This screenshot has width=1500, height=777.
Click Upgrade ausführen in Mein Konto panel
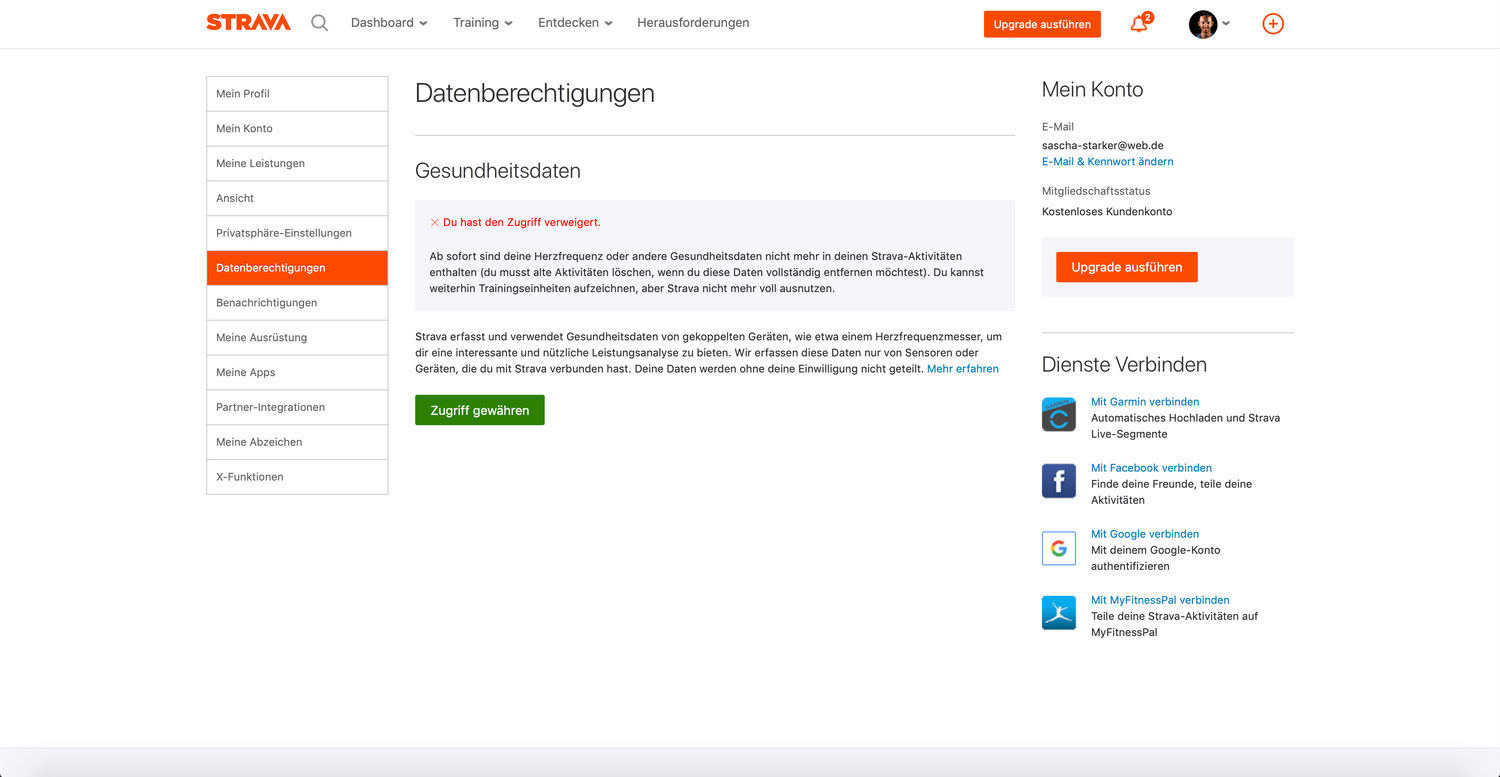1127,267
